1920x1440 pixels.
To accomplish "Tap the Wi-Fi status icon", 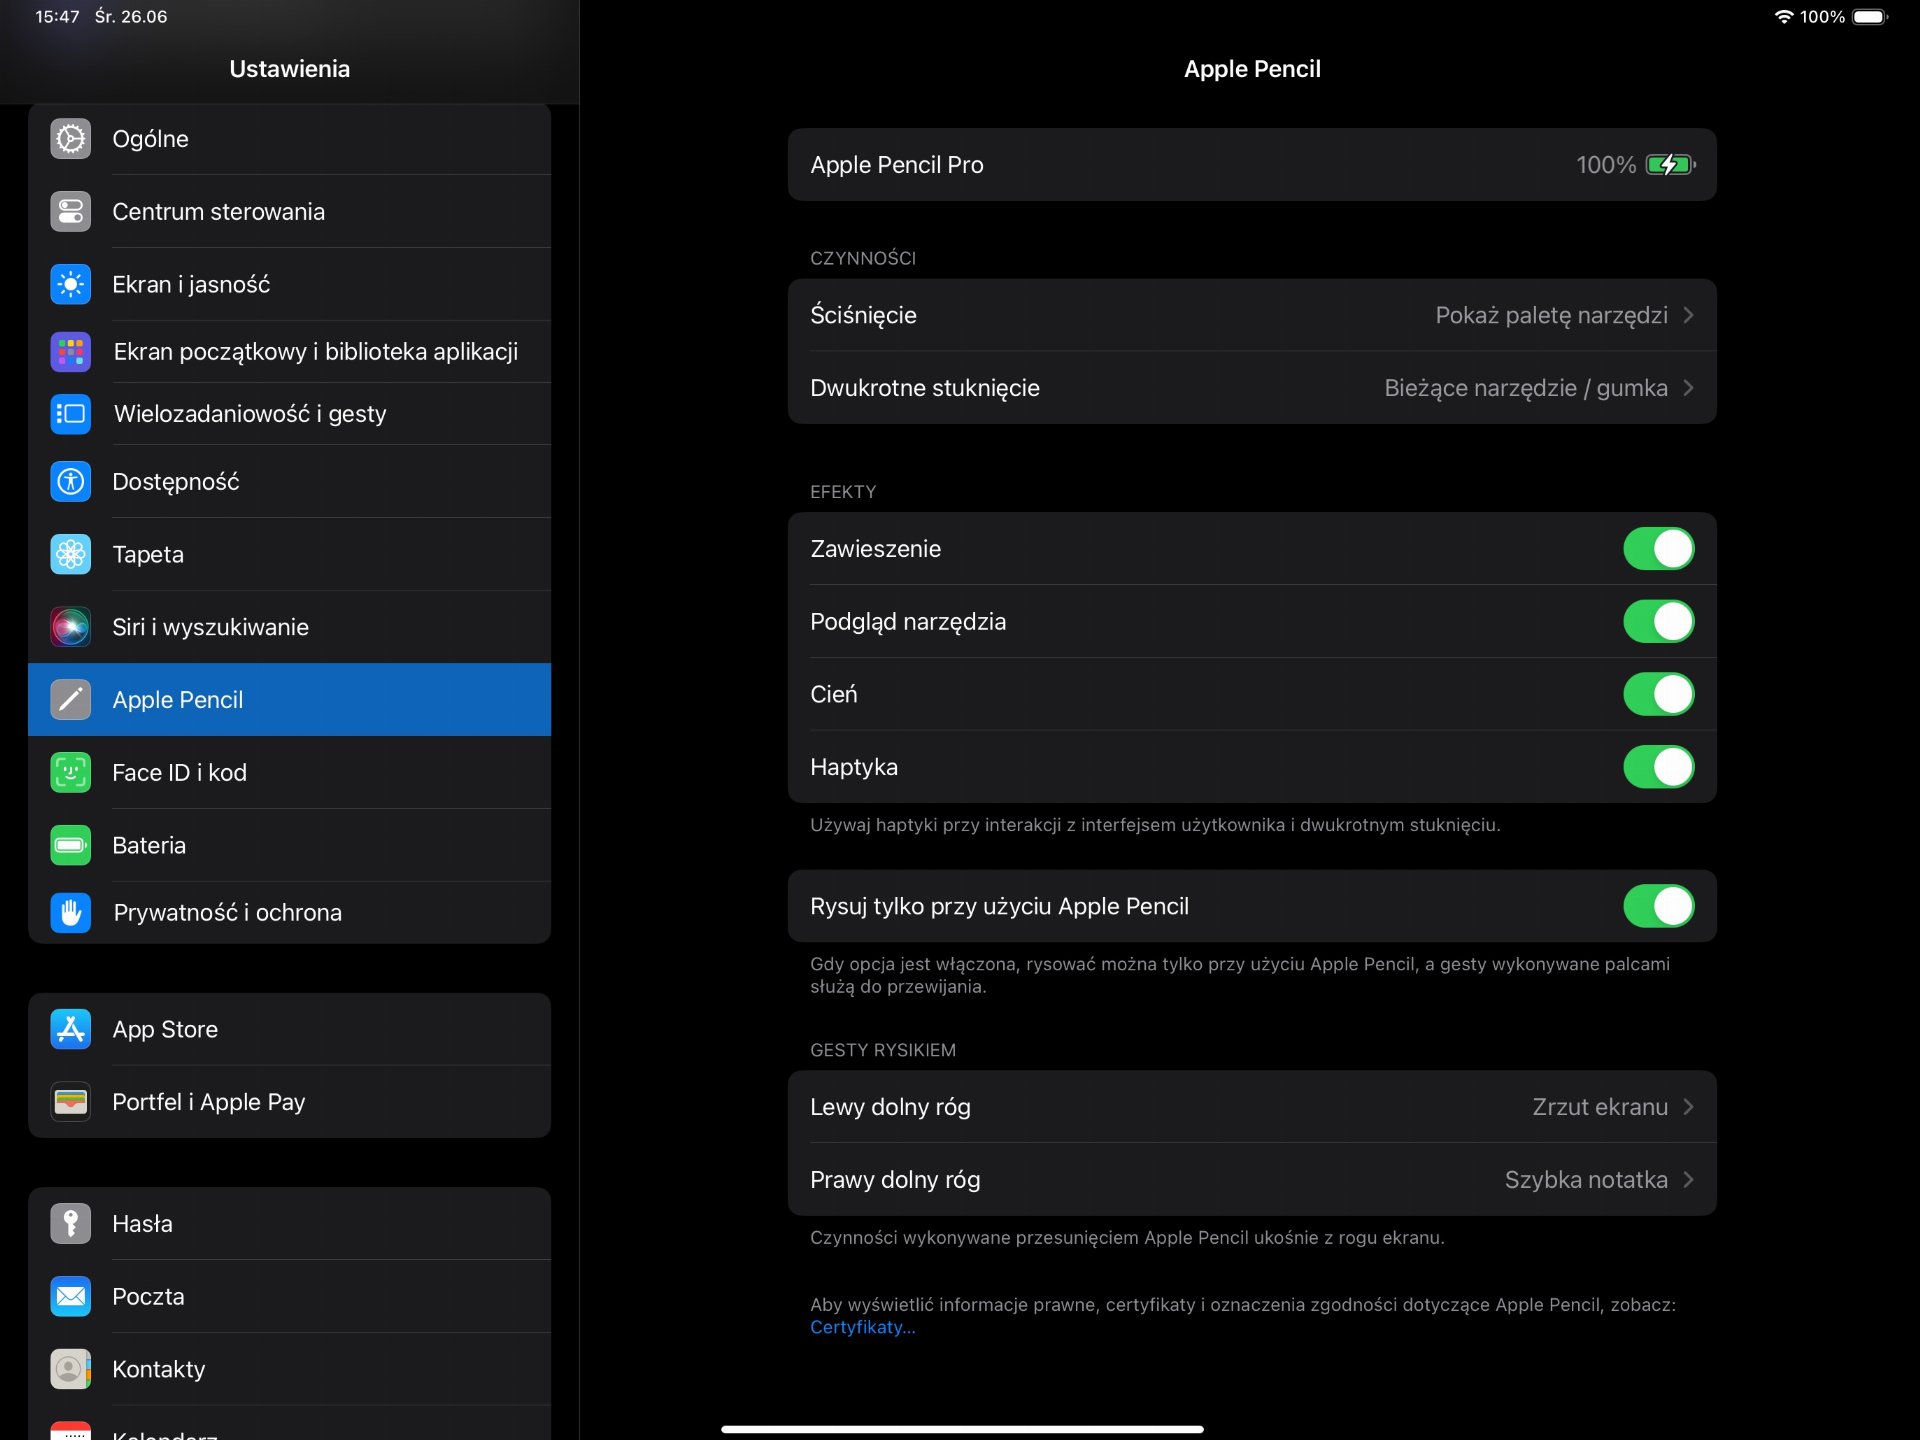I will point(1783,17).
